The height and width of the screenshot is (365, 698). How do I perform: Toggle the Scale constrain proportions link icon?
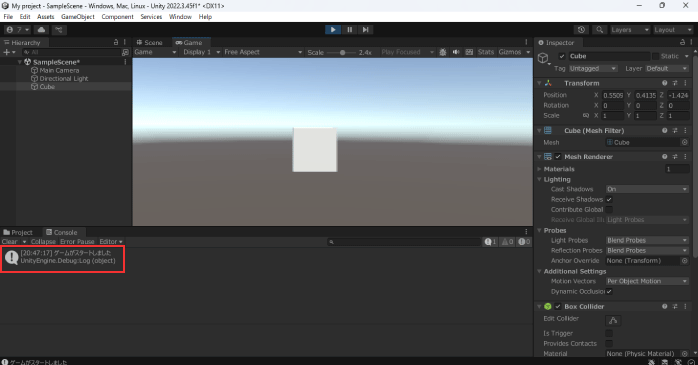pyautogui.click(x=586, y=116)
